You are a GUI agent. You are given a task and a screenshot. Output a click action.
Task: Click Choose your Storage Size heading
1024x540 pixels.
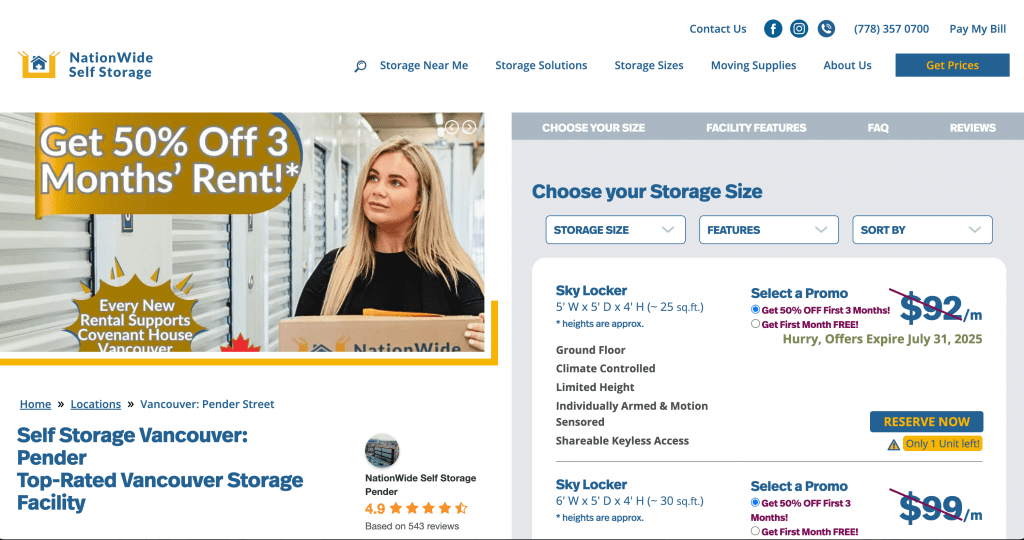(647, 191)
